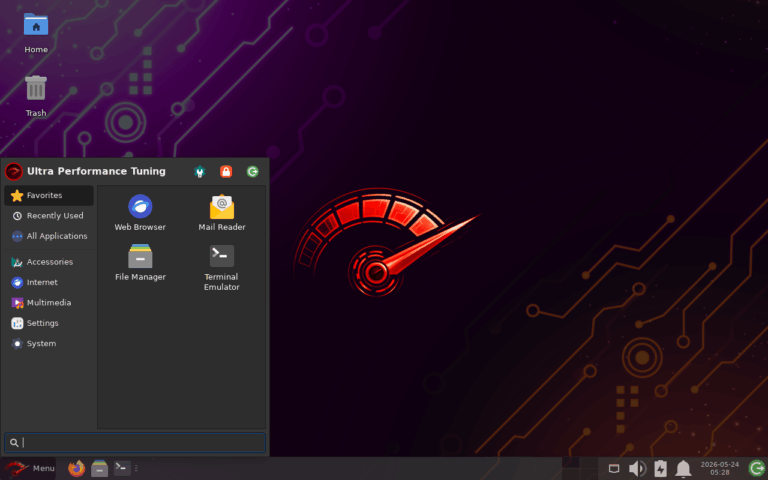Screen dimensions: 768x480
Task: Open the battery power manager tray icon
Action: 660,469
